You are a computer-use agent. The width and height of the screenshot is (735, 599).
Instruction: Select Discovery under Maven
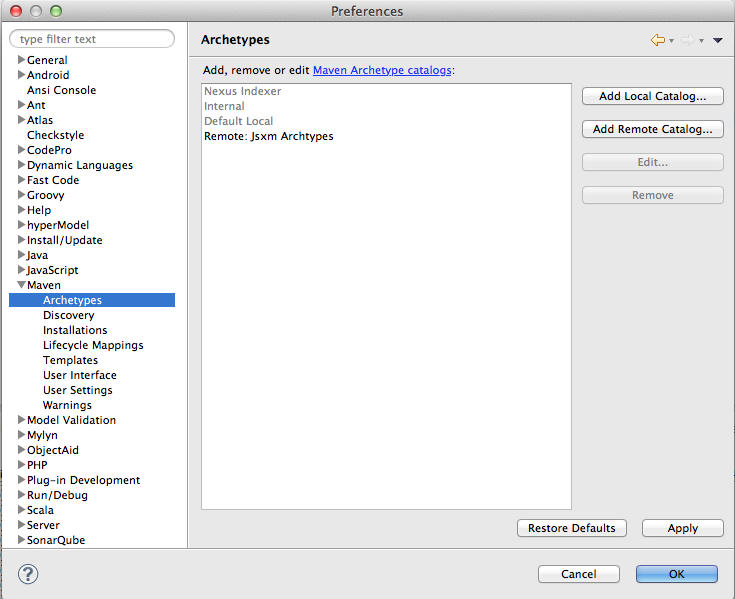[x=68, y=315]
